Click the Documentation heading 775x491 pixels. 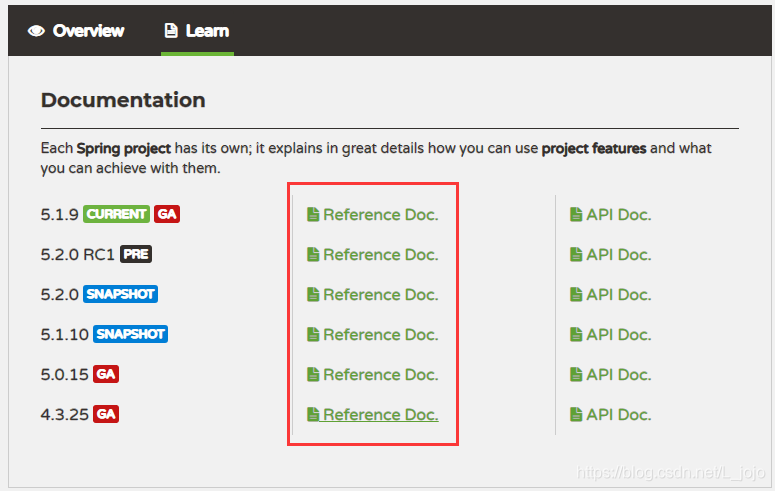click(x=123, y=100)
